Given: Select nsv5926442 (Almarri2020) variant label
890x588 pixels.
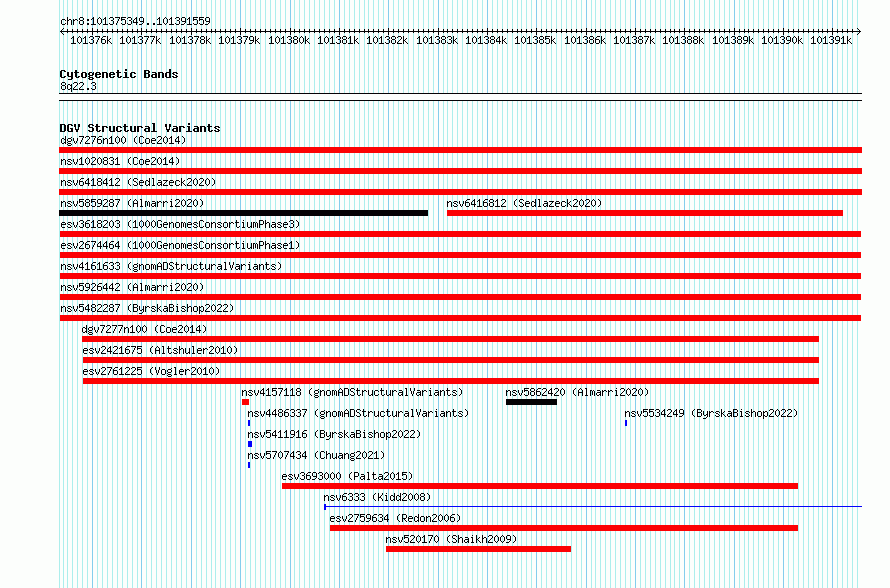Looking at the screenshot, I should coord(132,287).
